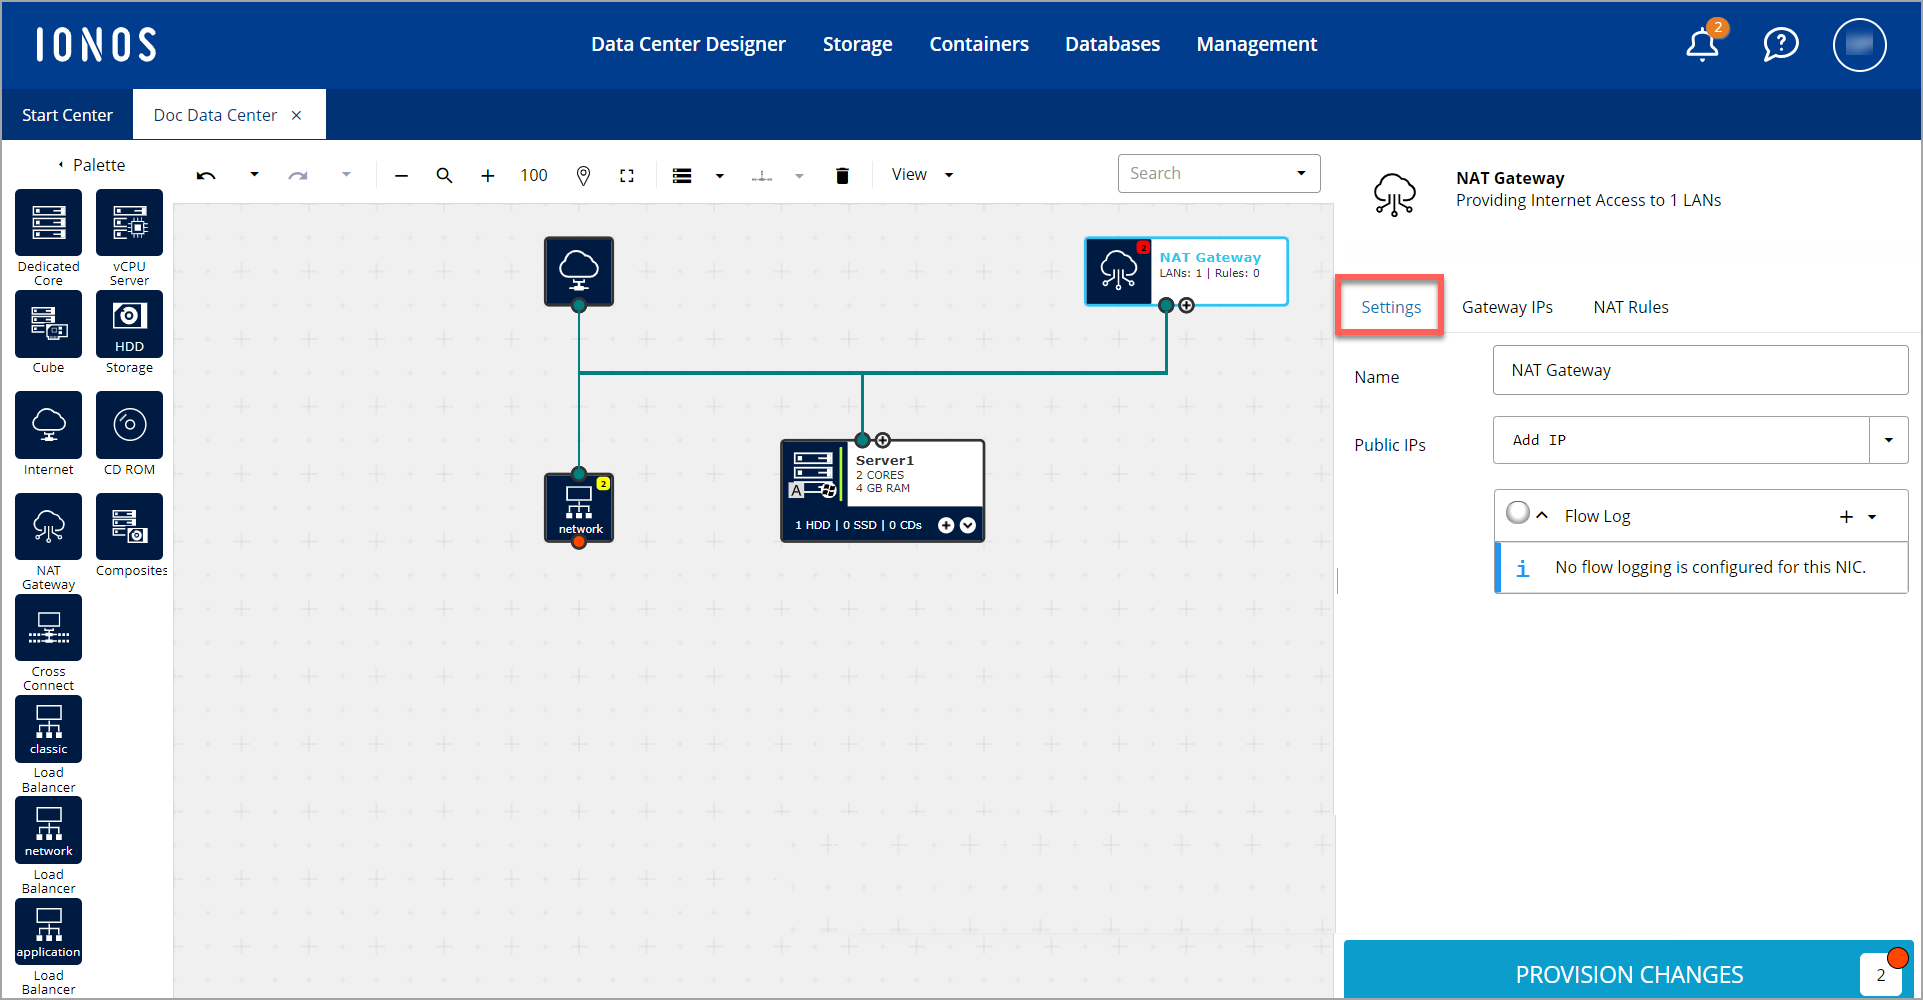
Task: Click the undo arrow icon
Action: pyautogui.click(x=206, y=176)
